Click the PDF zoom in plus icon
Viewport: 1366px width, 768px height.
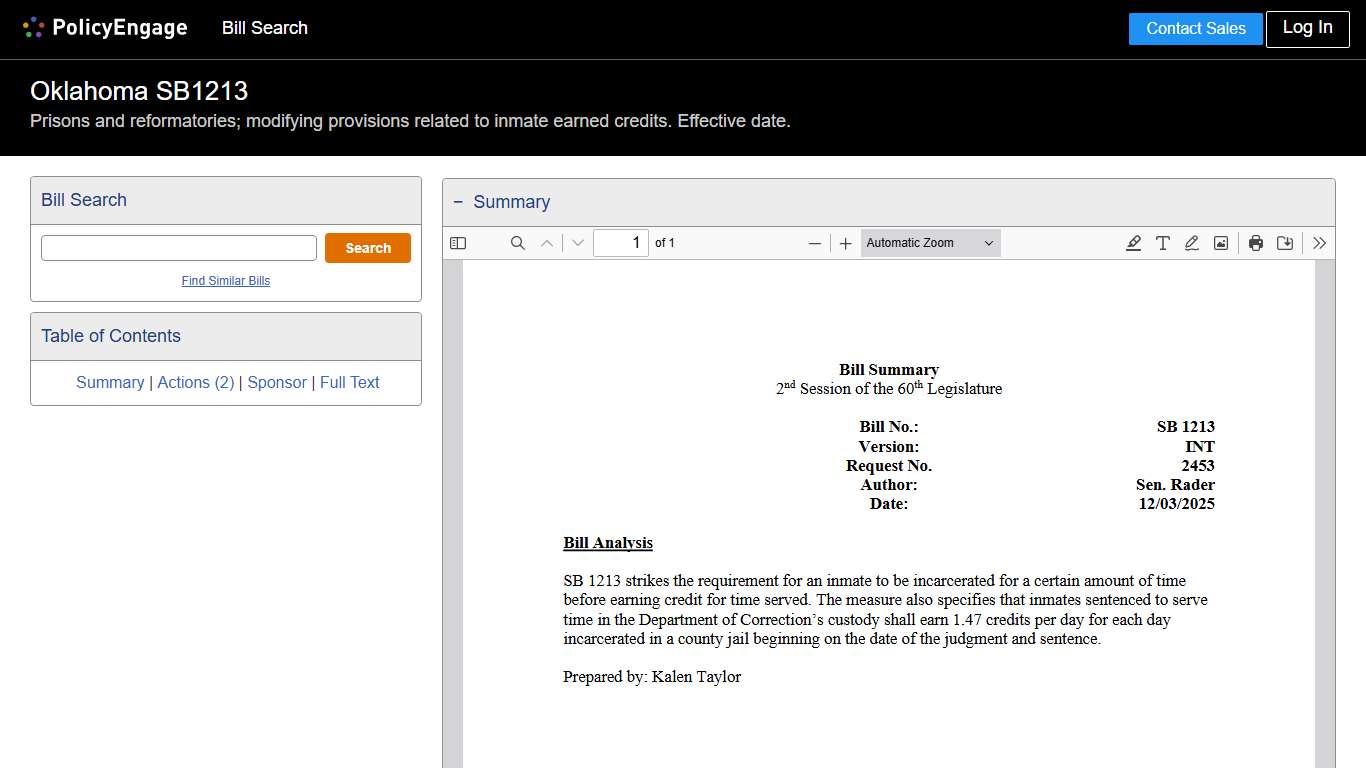[x=845, y=243]
